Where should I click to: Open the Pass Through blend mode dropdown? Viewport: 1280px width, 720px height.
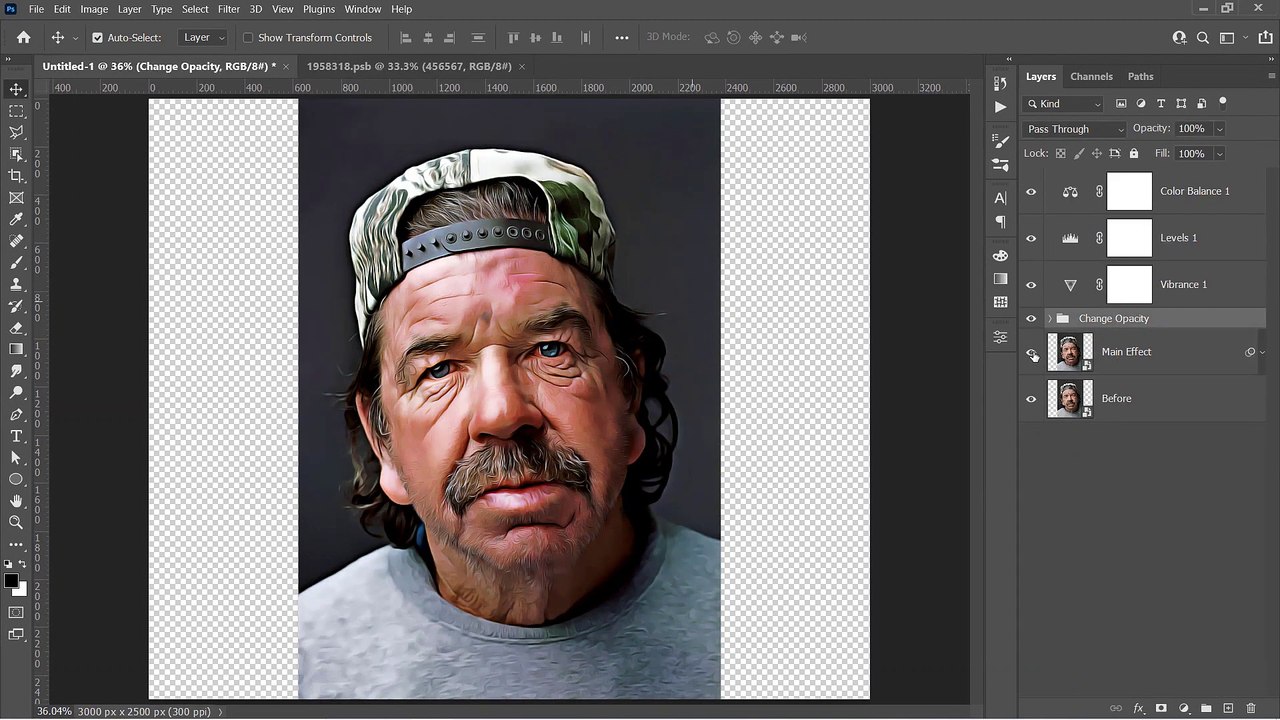1075,129
